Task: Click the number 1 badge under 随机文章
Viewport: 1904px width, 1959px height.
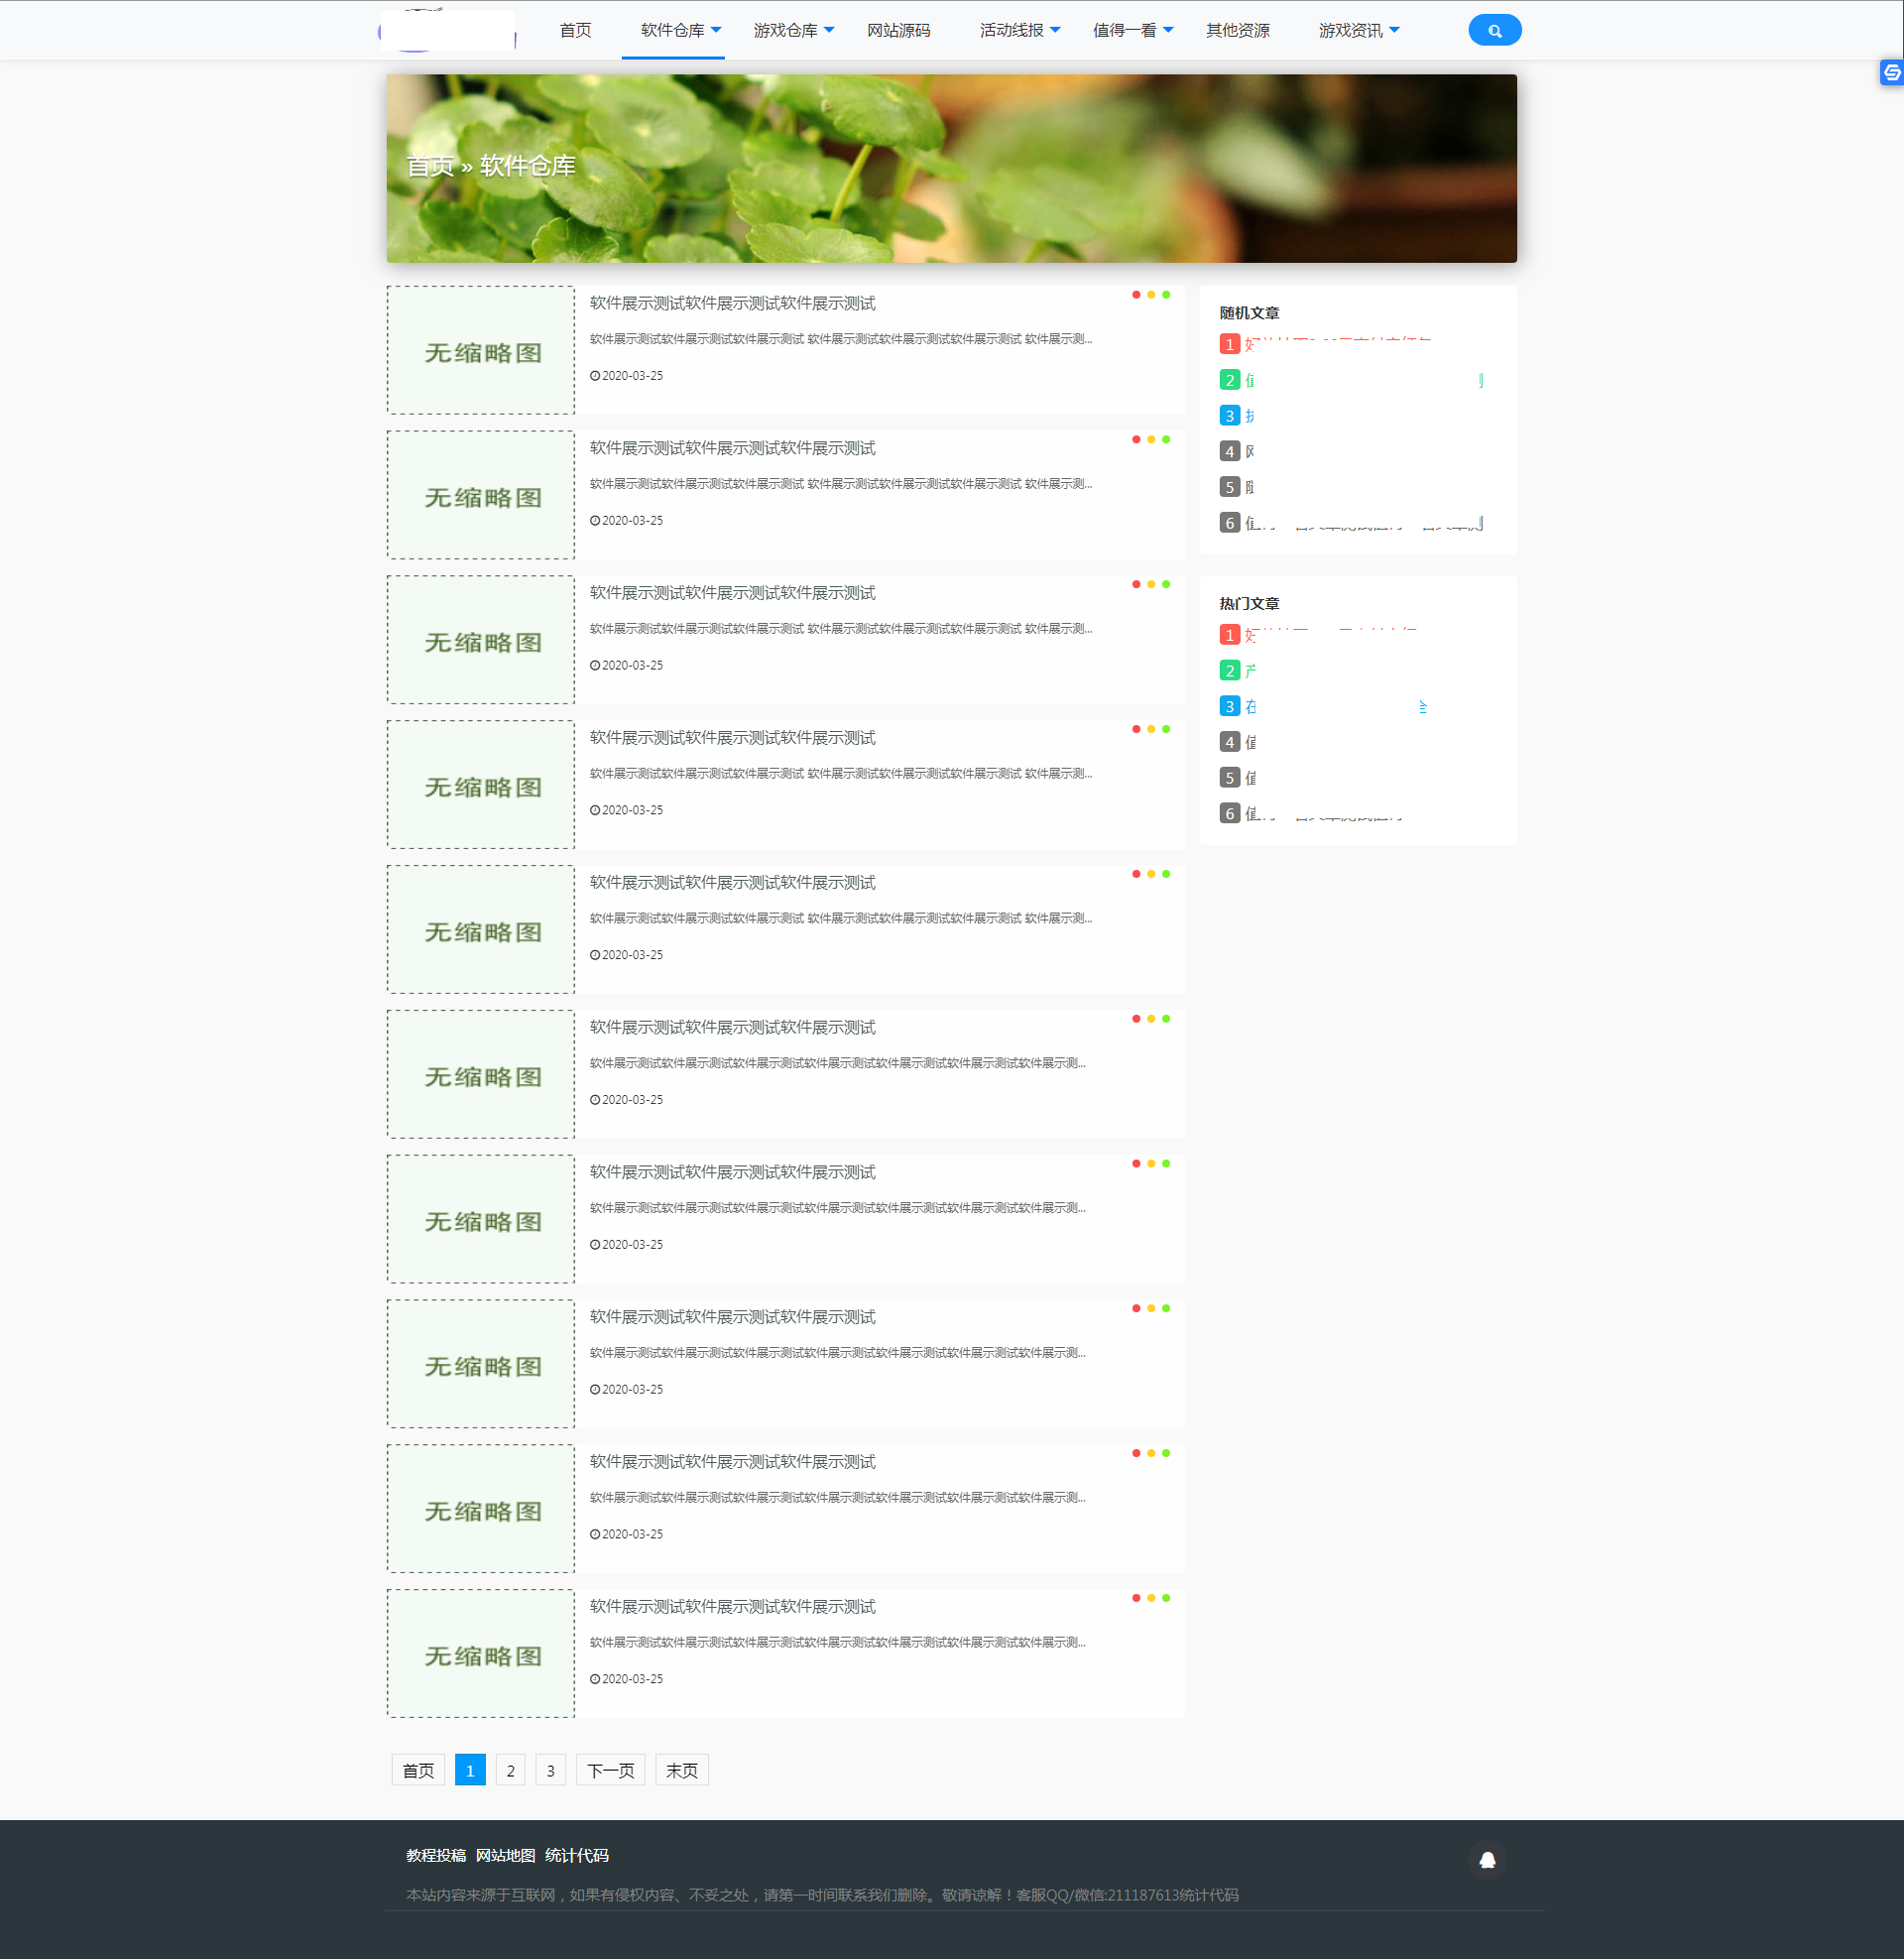Action: tap(1229, 344)
